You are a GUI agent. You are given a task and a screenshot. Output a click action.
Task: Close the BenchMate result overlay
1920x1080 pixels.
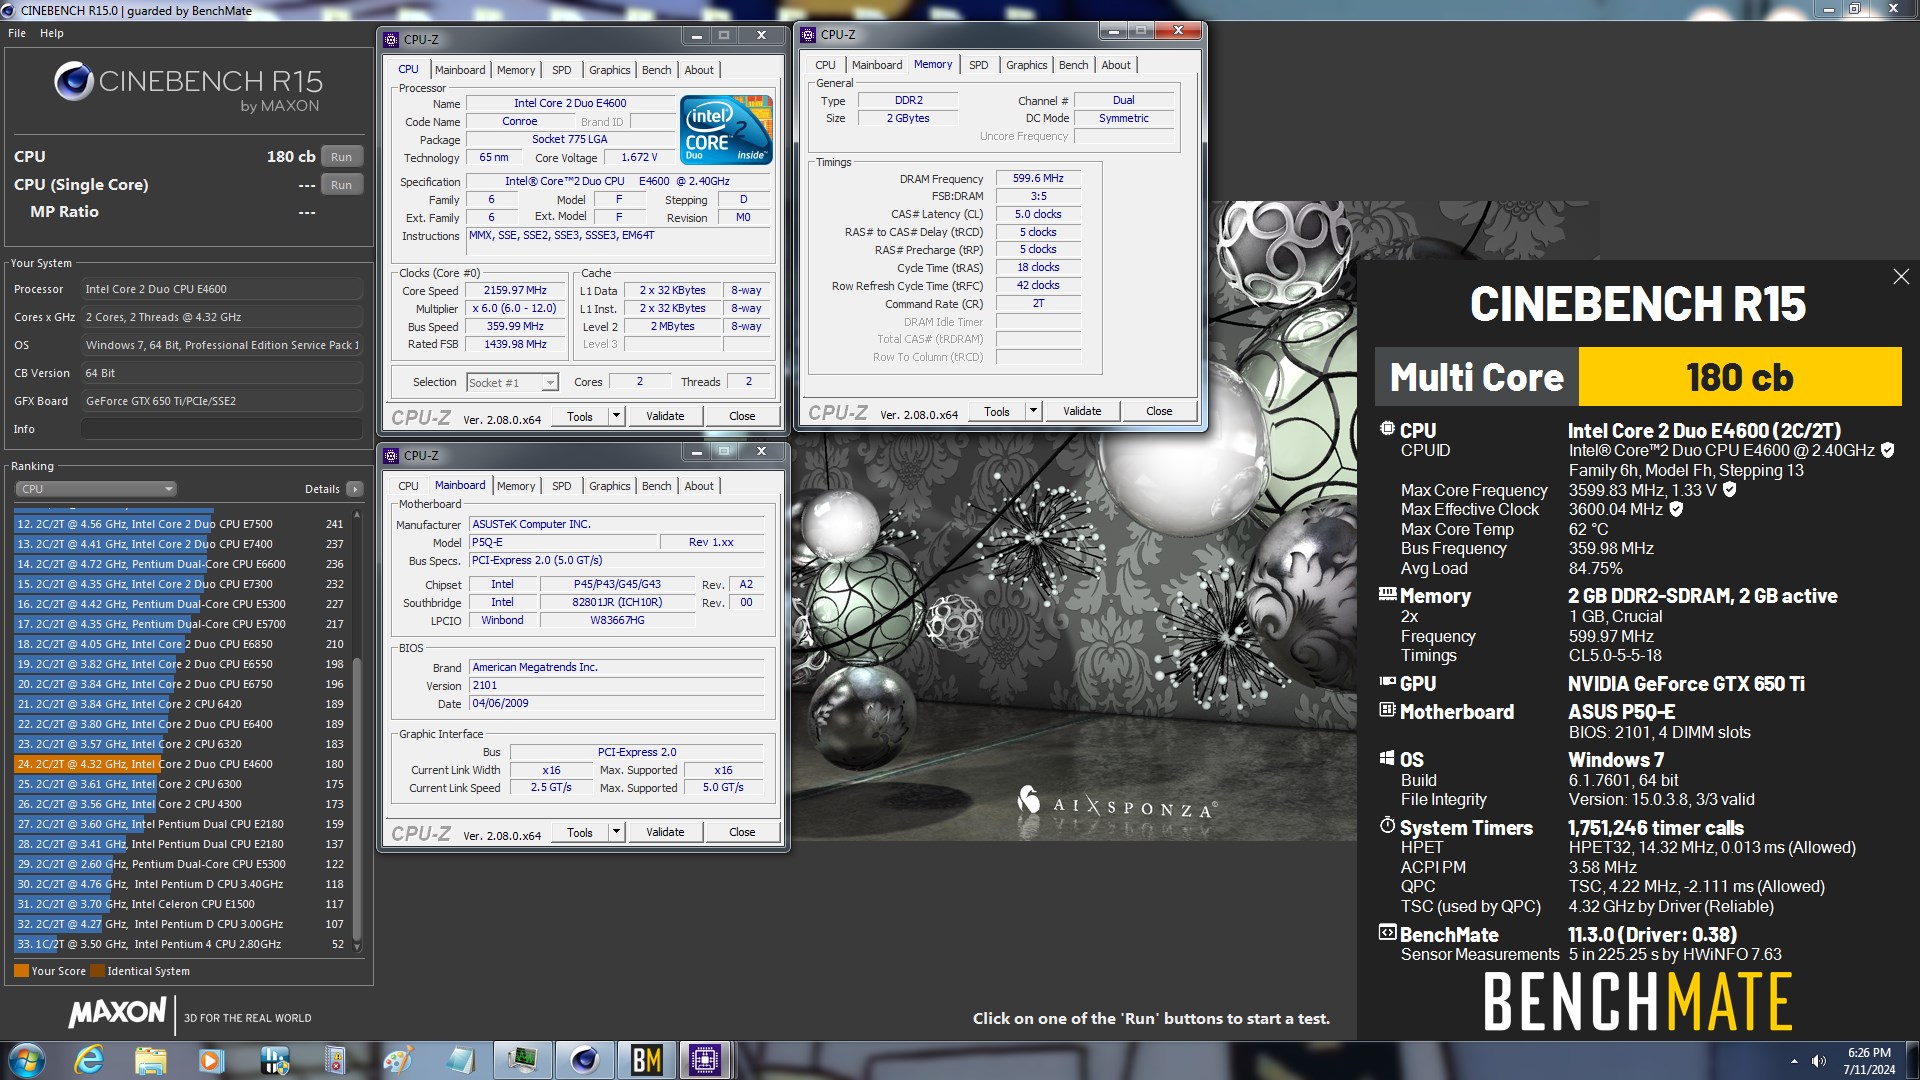pyautogui.click(x=1901, y=277)
